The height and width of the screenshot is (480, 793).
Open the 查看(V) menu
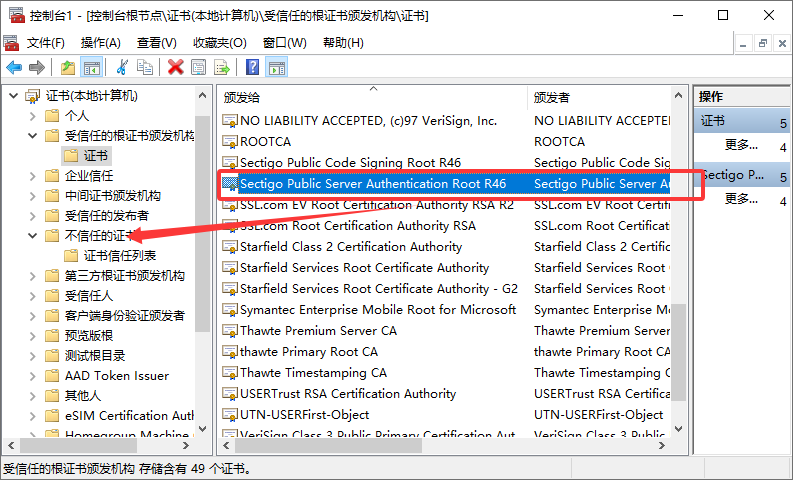coord(156,43)
